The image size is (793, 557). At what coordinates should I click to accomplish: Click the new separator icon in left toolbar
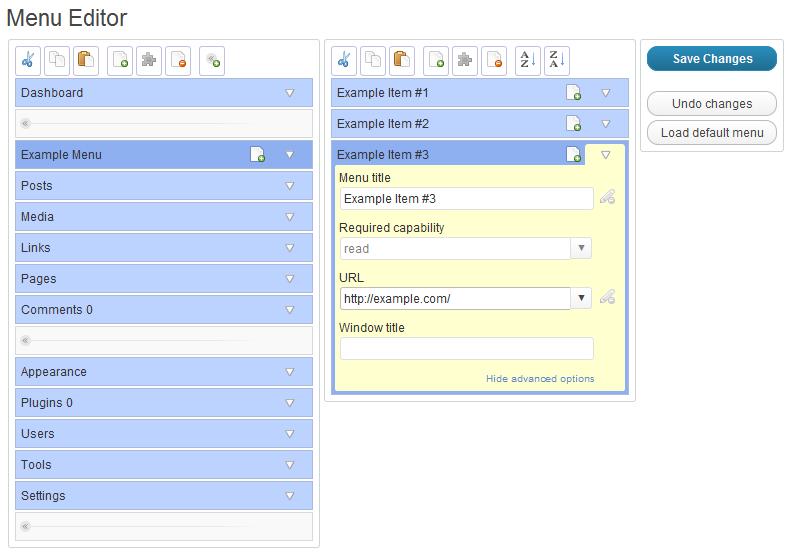(x=211, y=60)
